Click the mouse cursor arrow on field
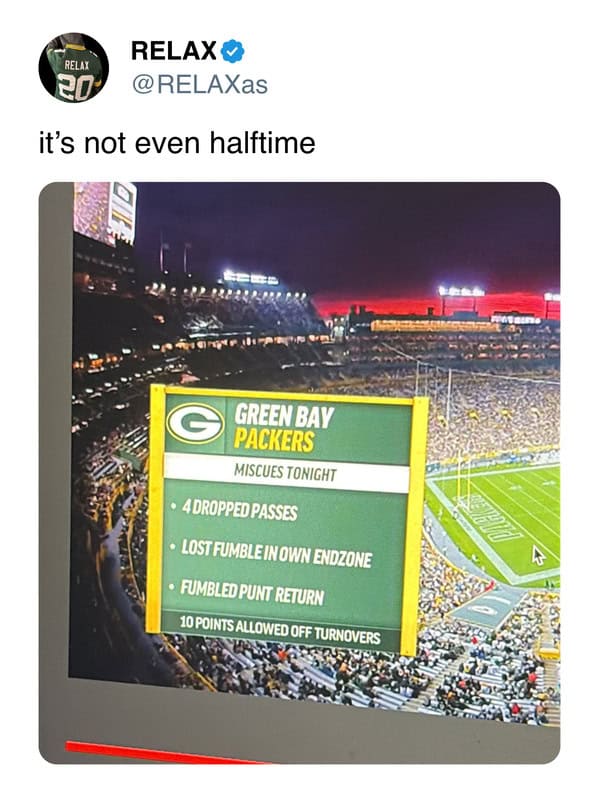Viewport: 599px width, 797px height. click(x=537, y=555)
